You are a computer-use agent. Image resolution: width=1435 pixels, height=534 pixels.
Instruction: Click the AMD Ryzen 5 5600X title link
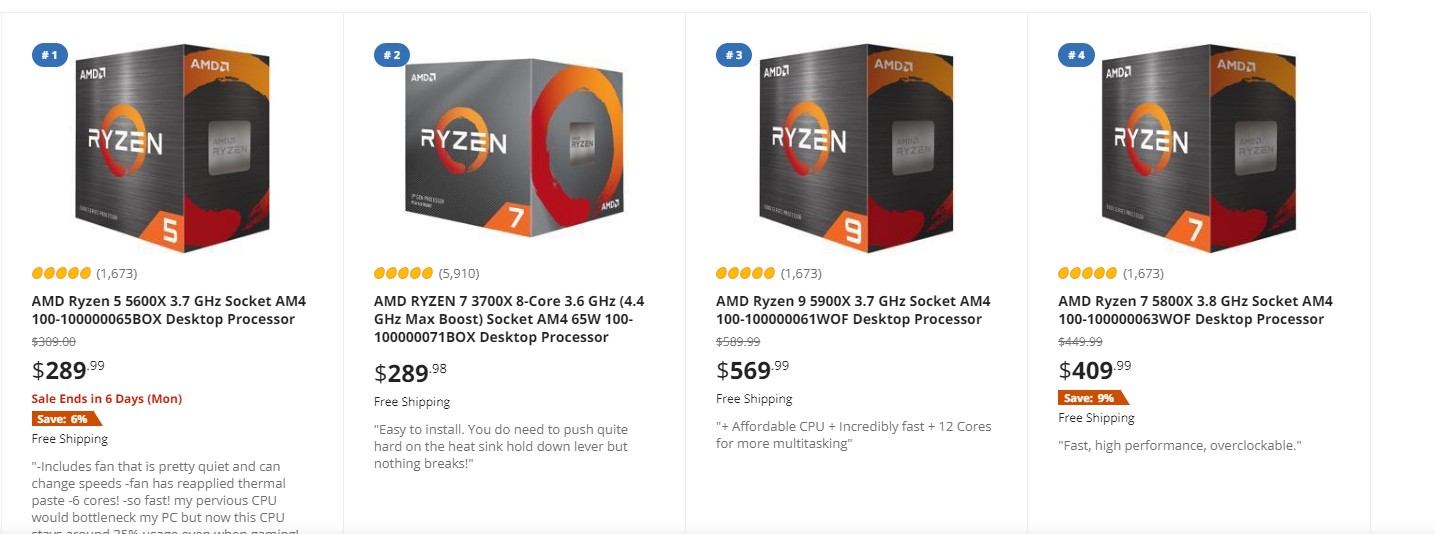tap(168, 310)
